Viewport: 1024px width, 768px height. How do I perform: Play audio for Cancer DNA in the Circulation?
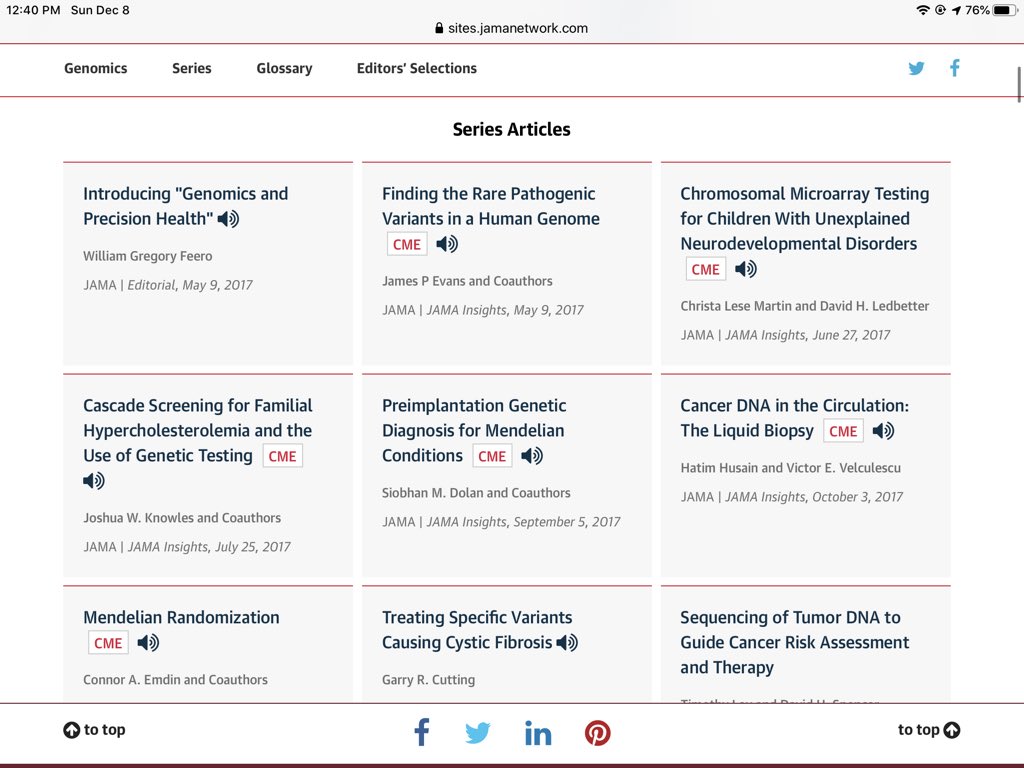click(884, 431)
